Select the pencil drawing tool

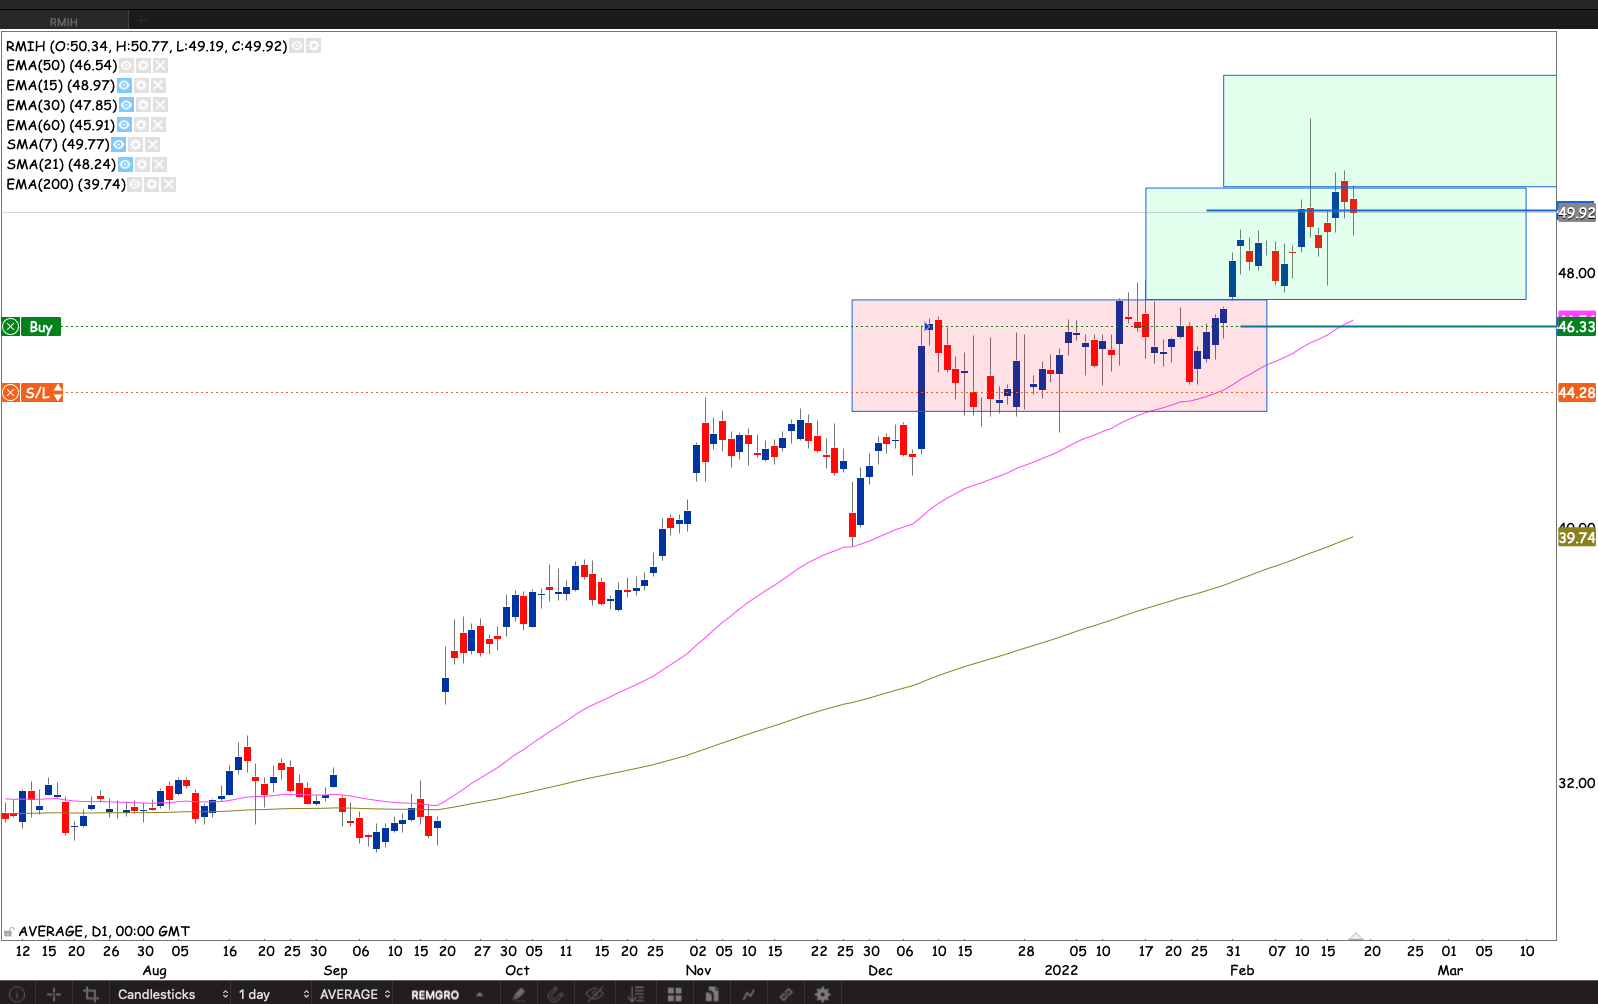[x=518, y=994]
